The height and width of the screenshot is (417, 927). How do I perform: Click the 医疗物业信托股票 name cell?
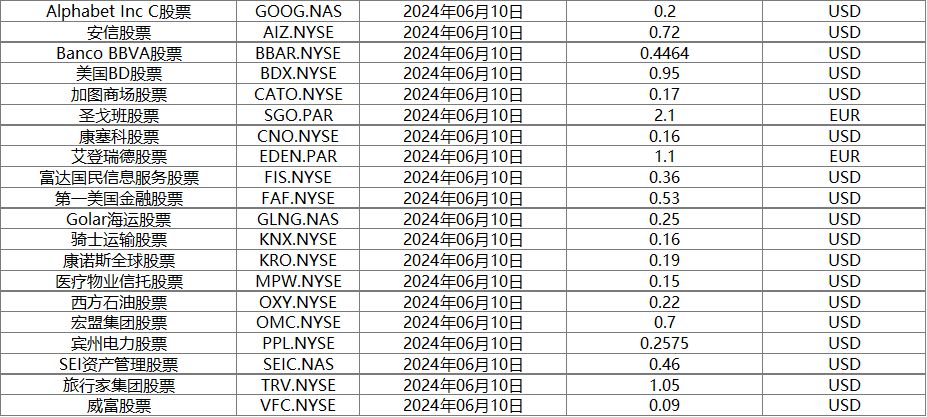coord(119,281)
